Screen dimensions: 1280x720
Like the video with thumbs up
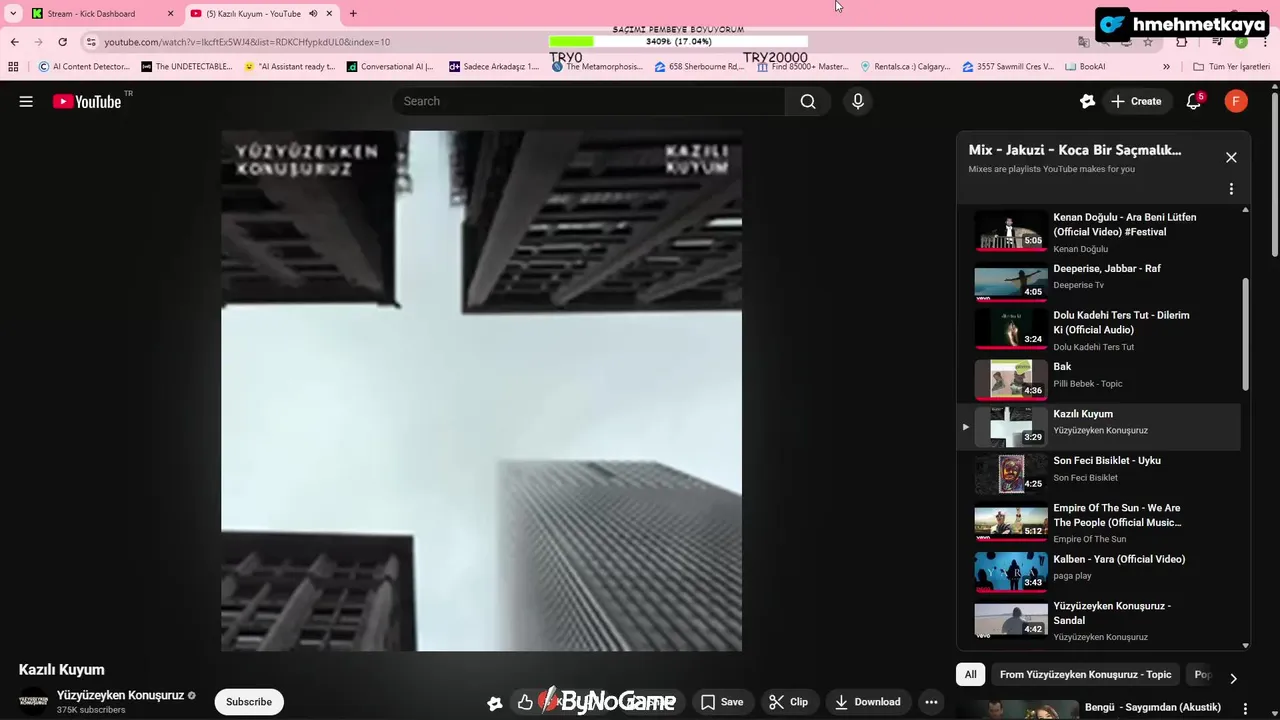(525, 702)
